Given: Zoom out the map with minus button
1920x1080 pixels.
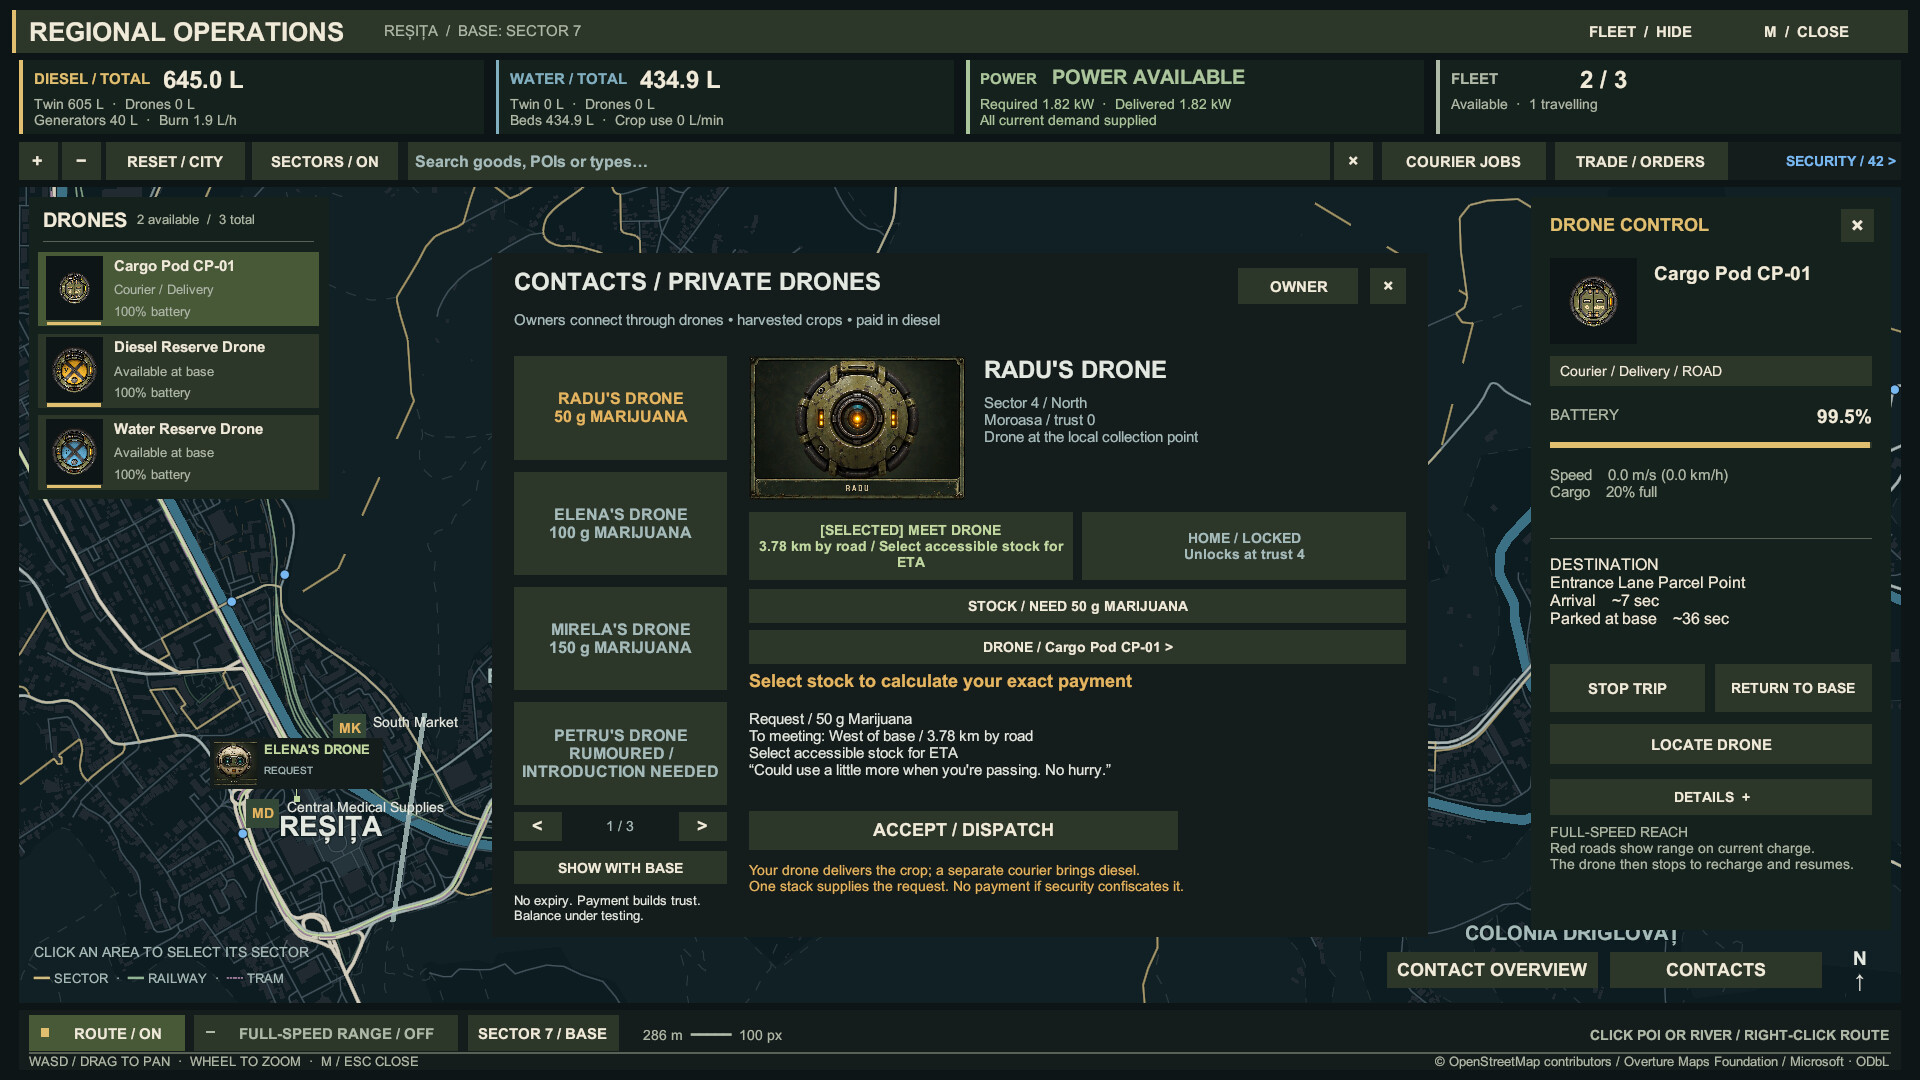Looking at the screenshot, I should pyautogui.click(x=81, y=161).
